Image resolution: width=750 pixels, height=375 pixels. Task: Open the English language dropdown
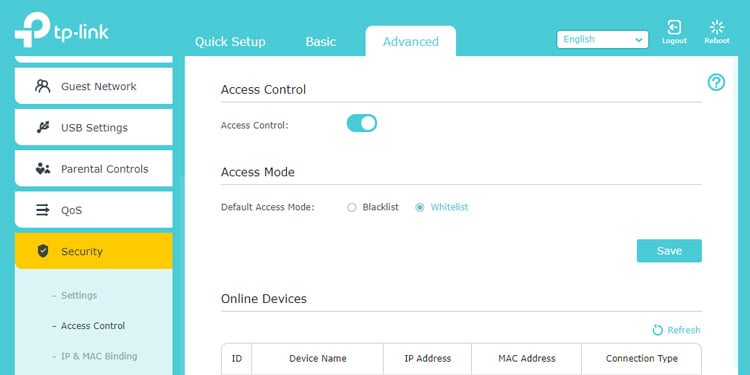602,39
